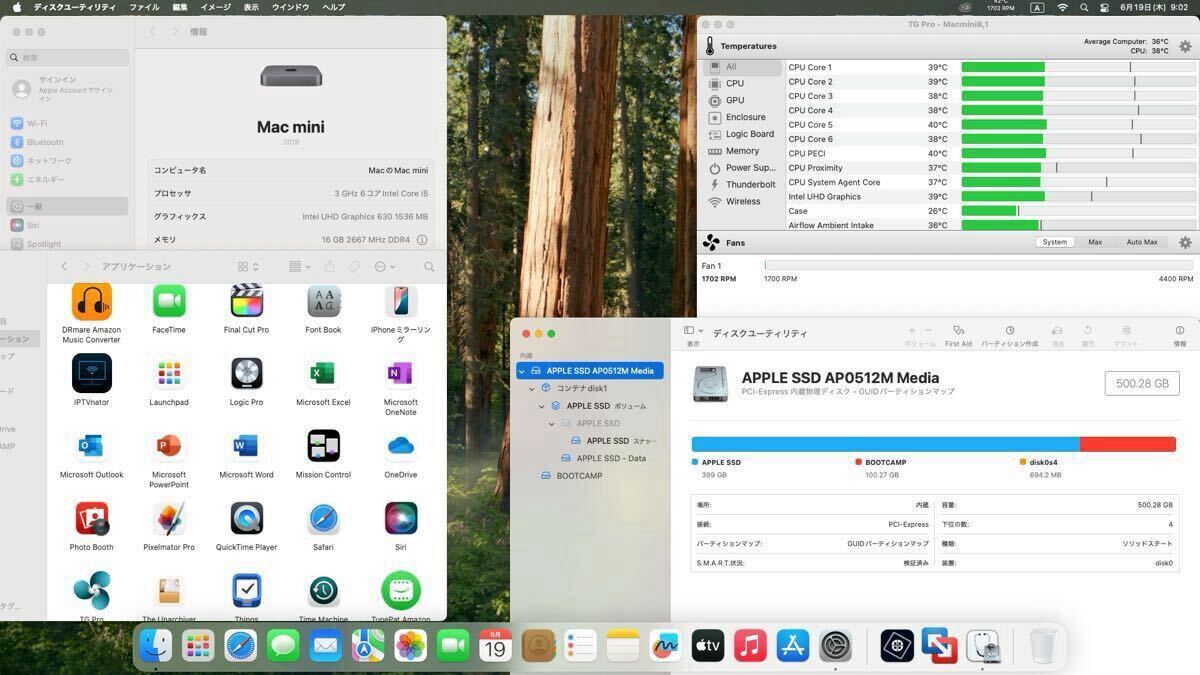Select System fan mode in TG Pro
This screenshot has height=675, width=1200.
click(1055, 242)
